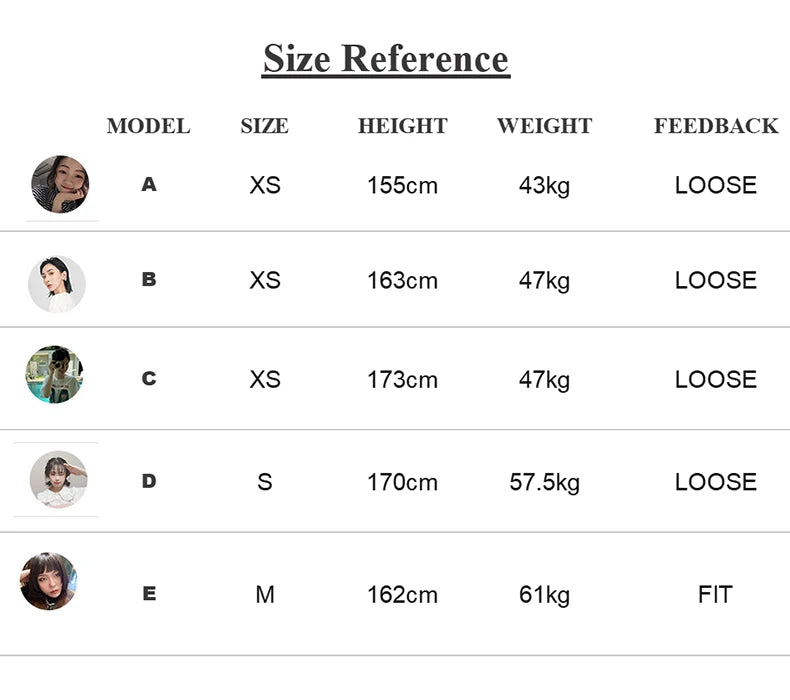This screenshot has width=790, height=700.
Task: Click size S in model D row
Action: [x=265, y=482]
